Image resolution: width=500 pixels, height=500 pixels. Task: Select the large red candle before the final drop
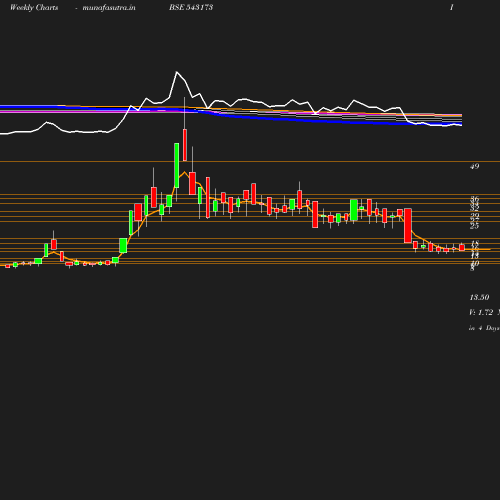pyautogui.click(x=408, y=226)
